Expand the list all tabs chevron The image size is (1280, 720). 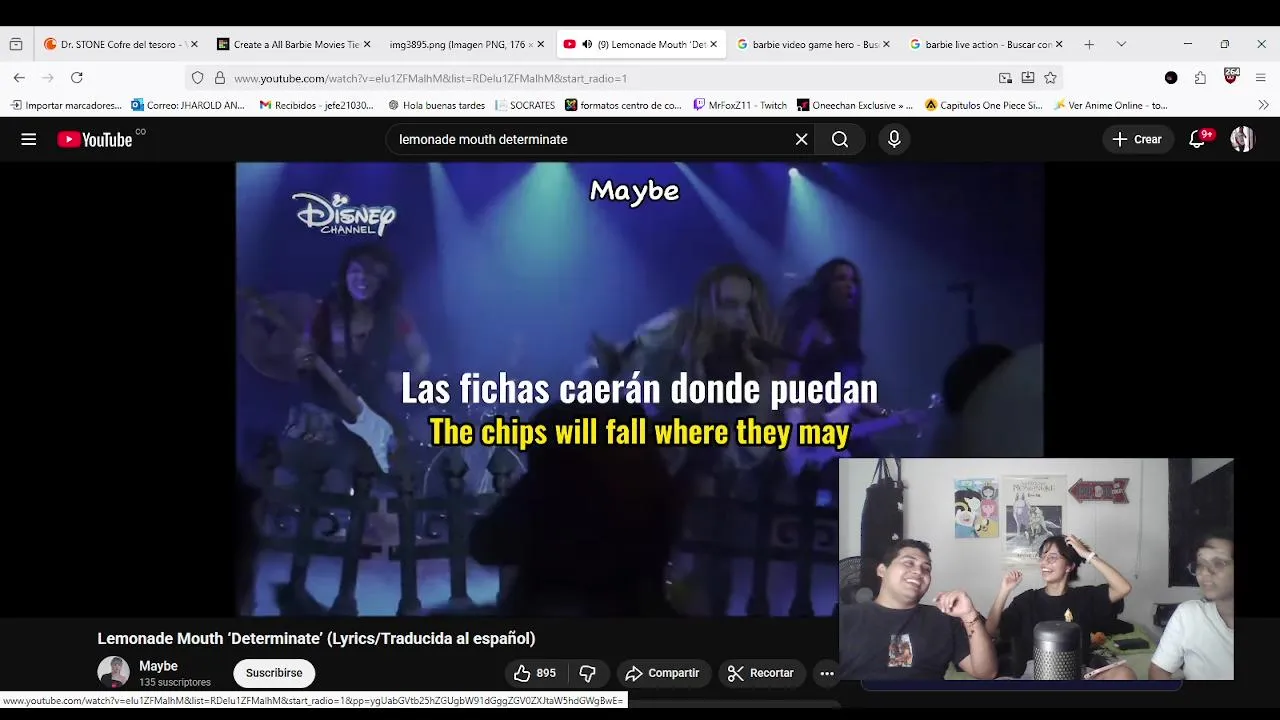click(1121, 44)
